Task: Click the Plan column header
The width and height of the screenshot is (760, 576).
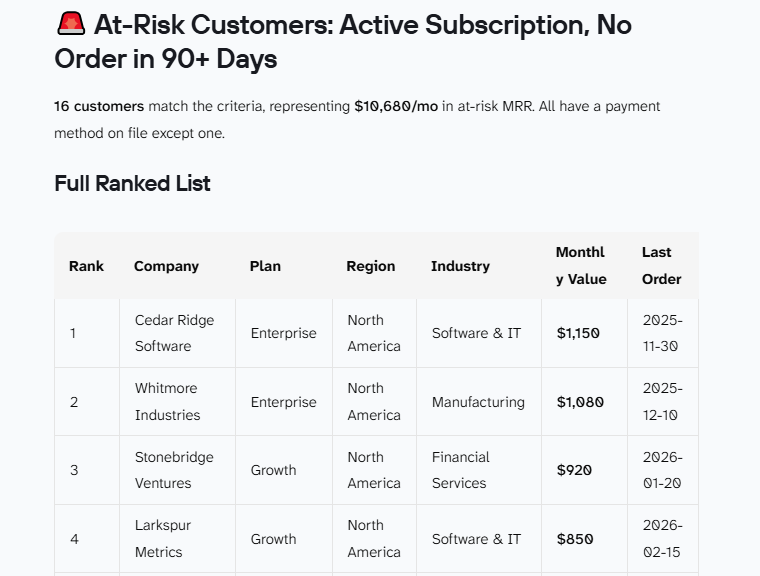Action: coord(265,266)
